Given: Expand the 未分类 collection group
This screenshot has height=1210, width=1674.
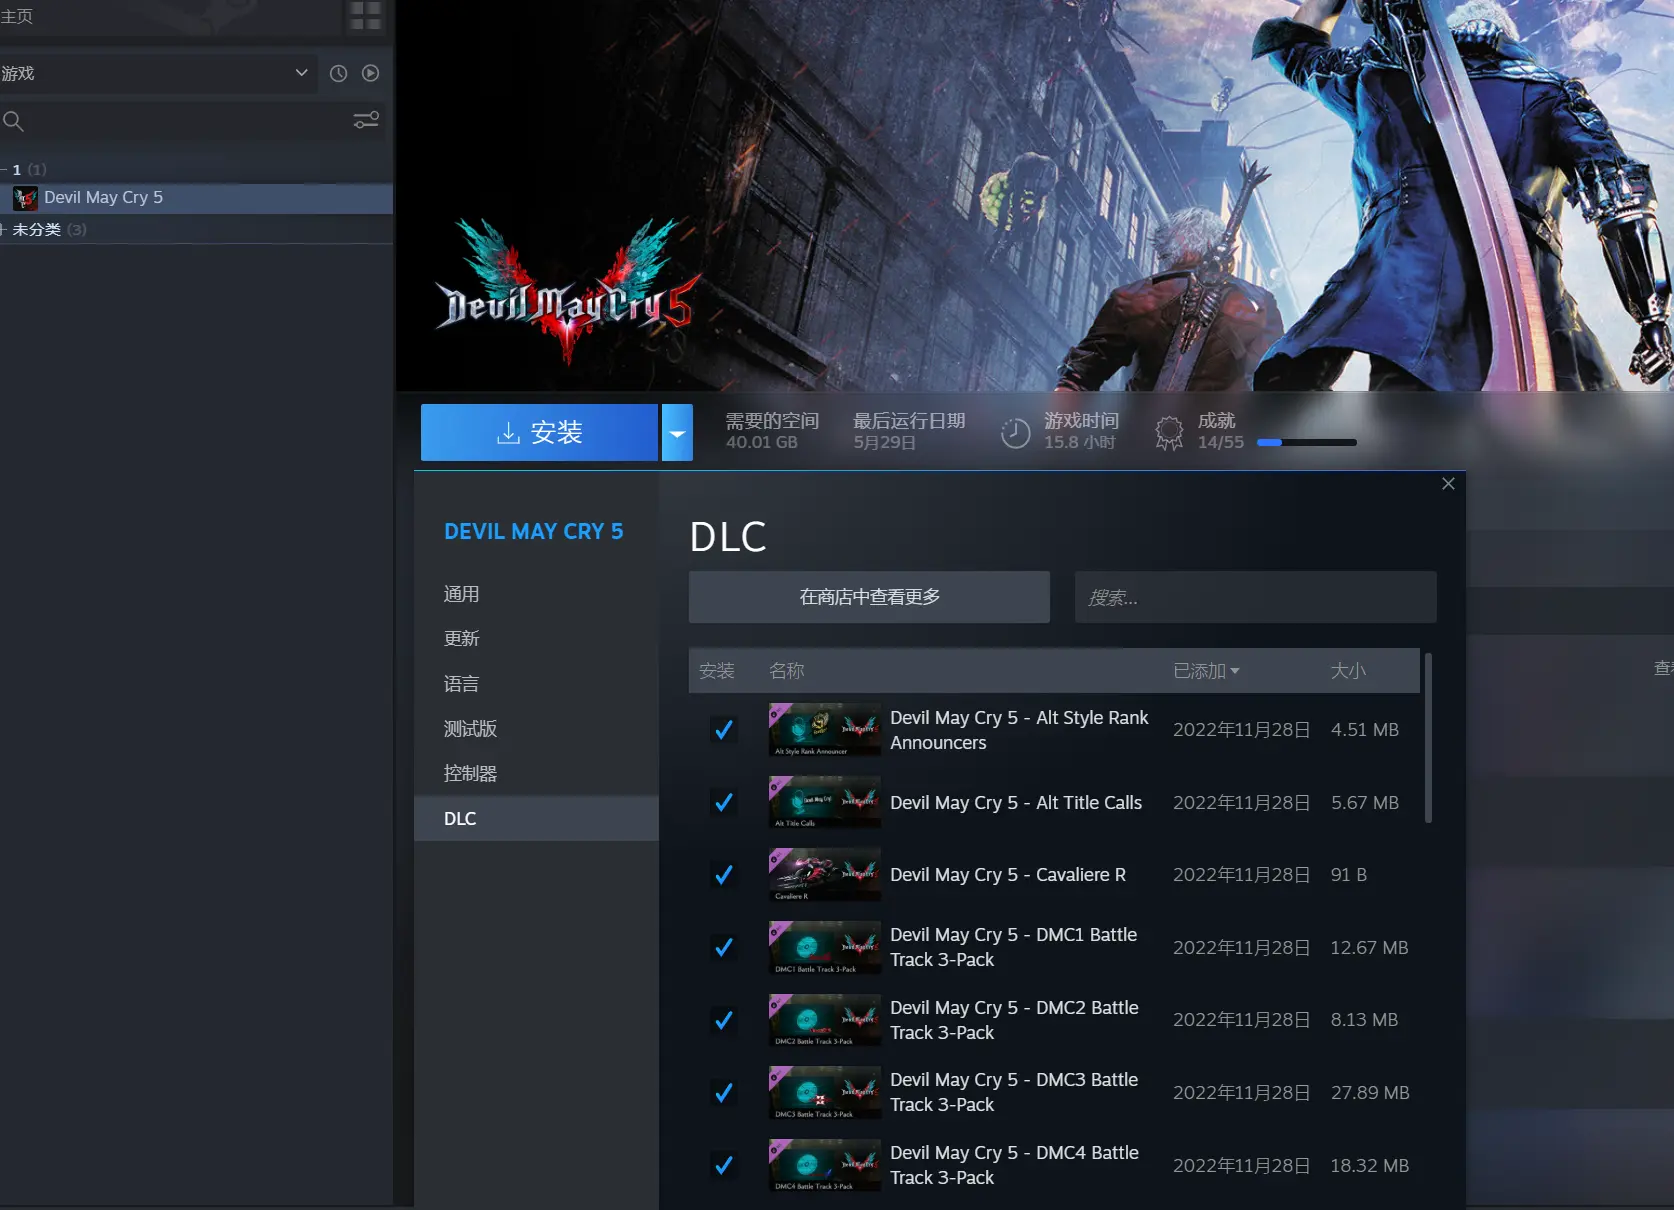Looking at the screenshot, I should pyautogui.click(x=5, y=229).
